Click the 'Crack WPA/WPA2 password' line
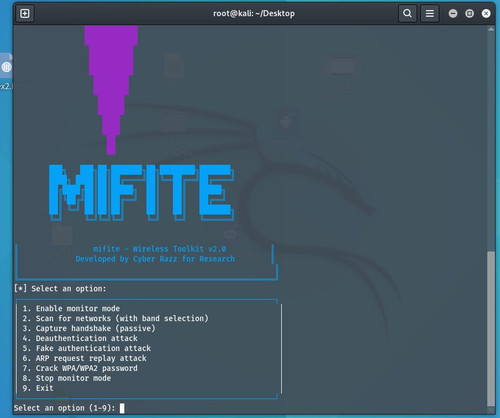The height and width of the screenshot is (418, 500). tap(80, 368)
